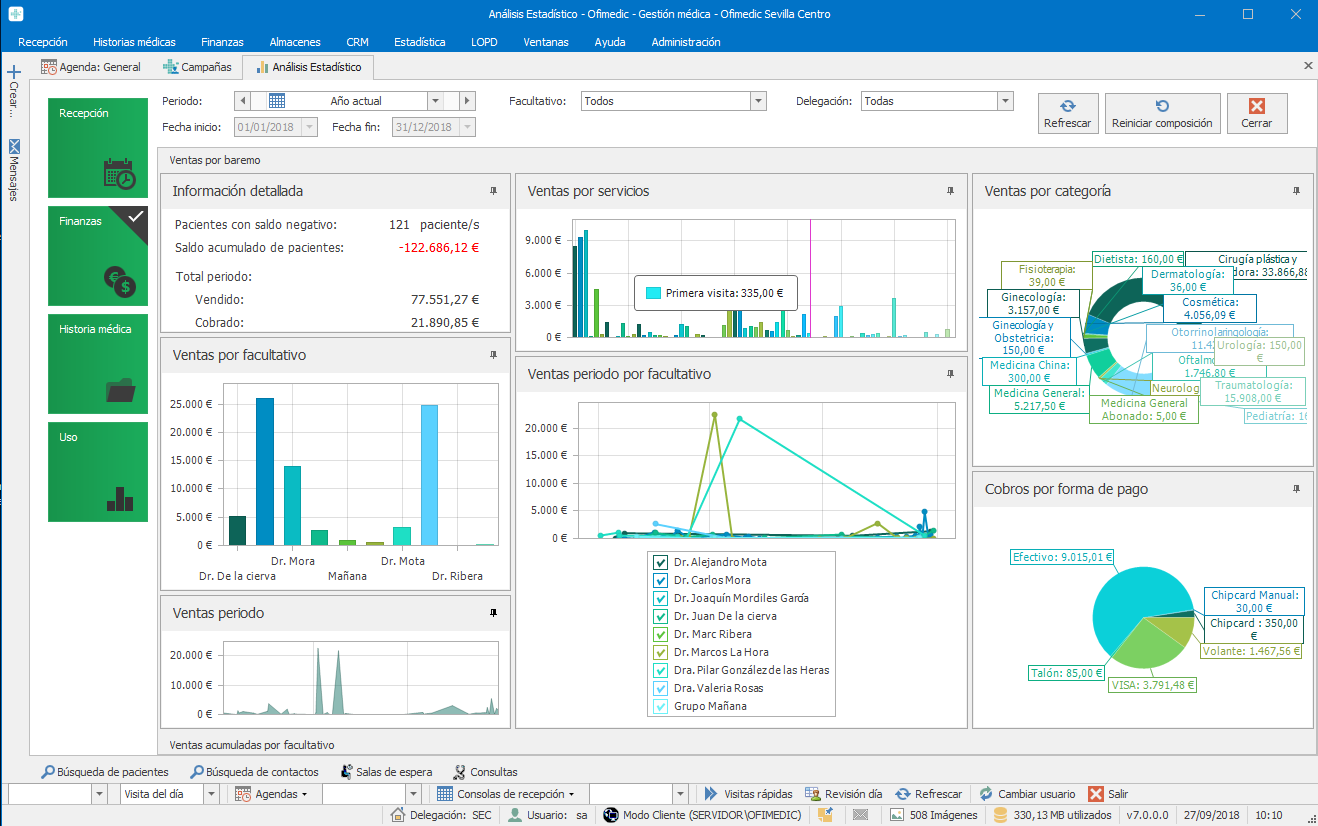Toggle Dr. Carlos Mora checkbox
Screen dimensions: 1318x826
pos(660,580)
